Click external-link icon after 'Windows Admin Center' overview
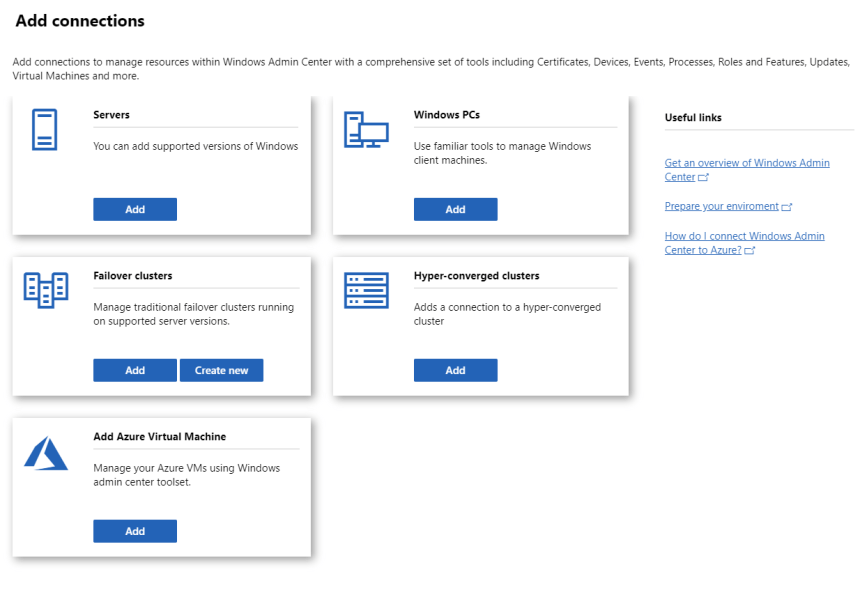The width and height of the screenshot is (860, 597). coord(704,178)
